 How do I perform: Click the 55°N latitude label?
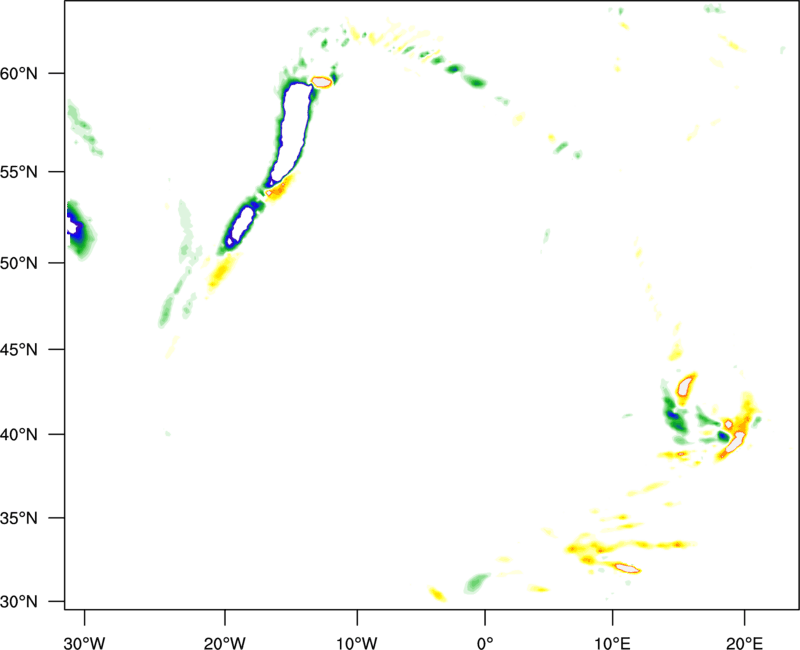point(19,172)
